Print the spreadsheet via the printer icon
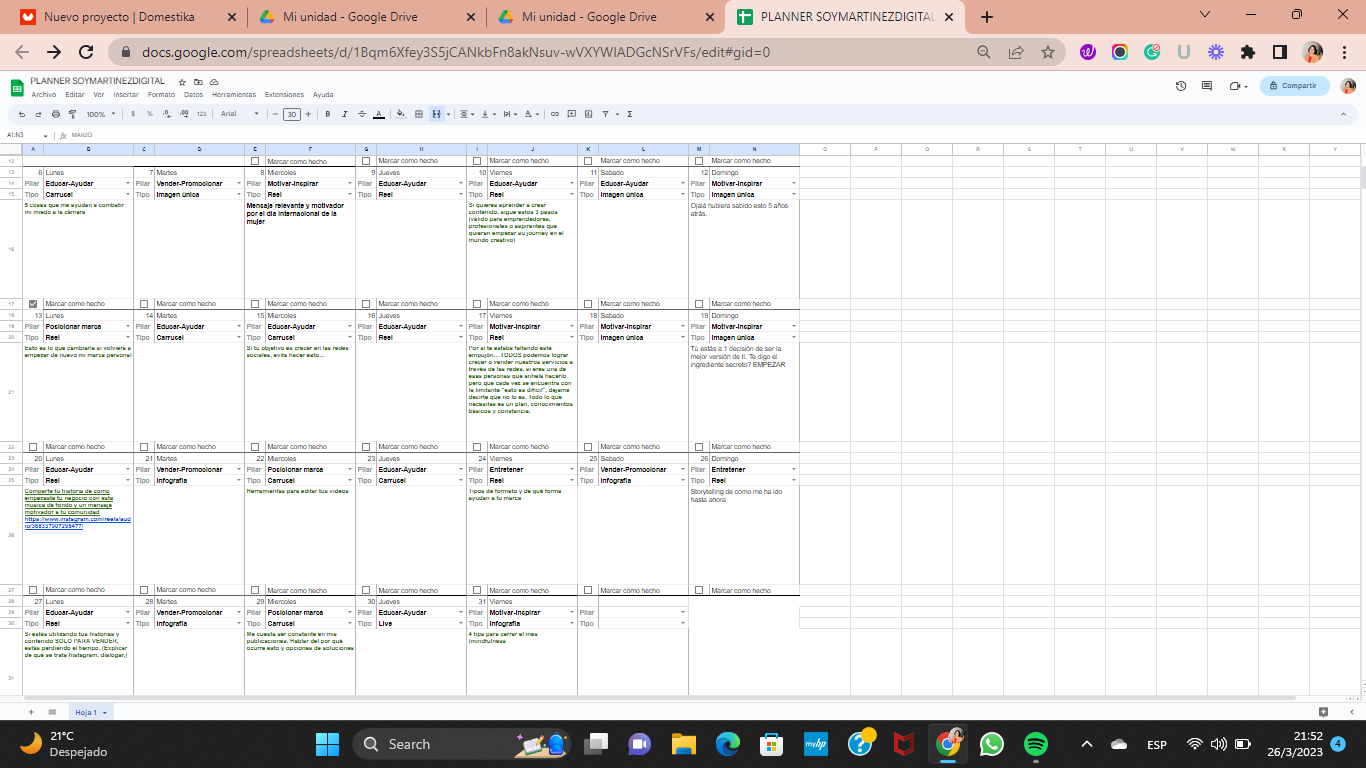The height and width of the screenshot is (768, 1366). tap(56, 114)
